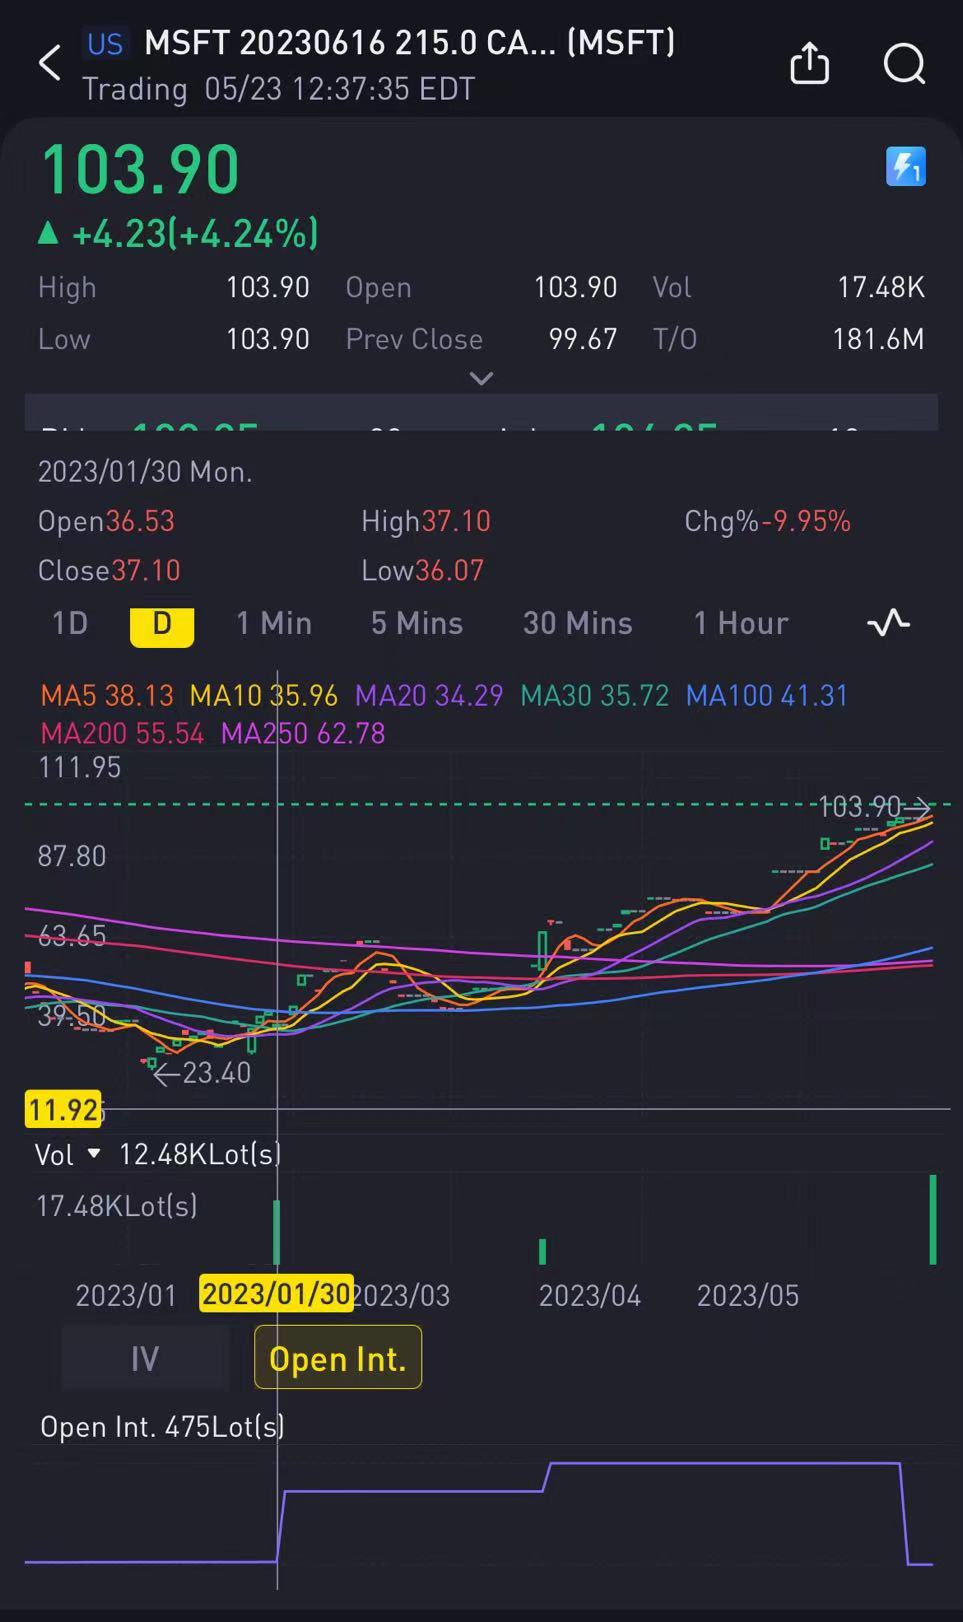The height and width of the screenshot is (1622, 963).
Task: Switch to 30 Mins chart interval
Action: tap(578, 623)
